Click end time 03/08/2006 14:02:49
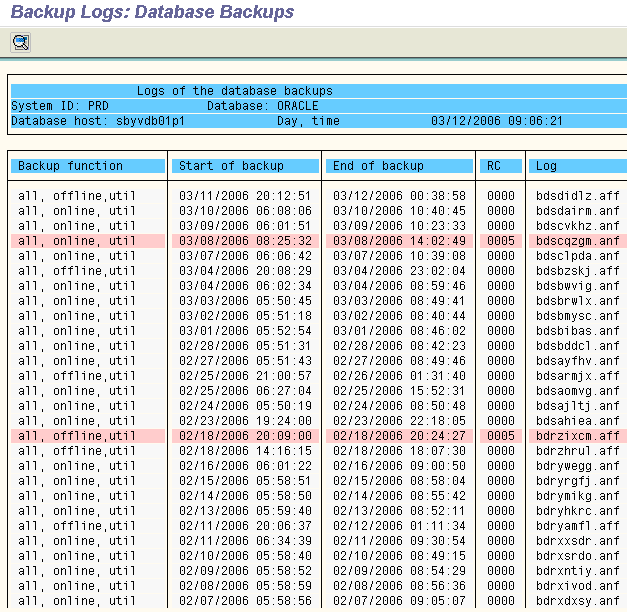This screenshot has height=612, width=627. pyautogui.click(x=399, y=241)
